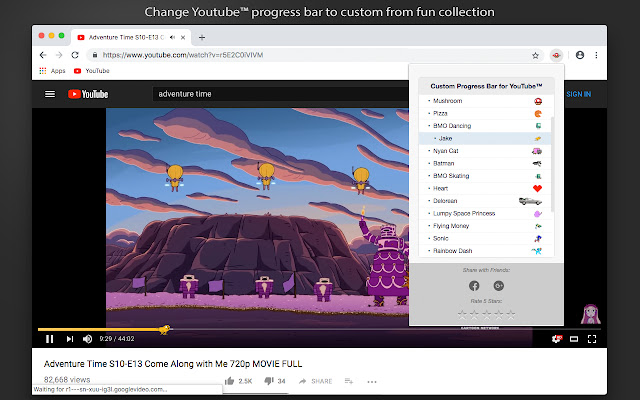Open more actions ellipsis below video
The width and height of the screenshot is (640, 400).
(x=371, y=382)
